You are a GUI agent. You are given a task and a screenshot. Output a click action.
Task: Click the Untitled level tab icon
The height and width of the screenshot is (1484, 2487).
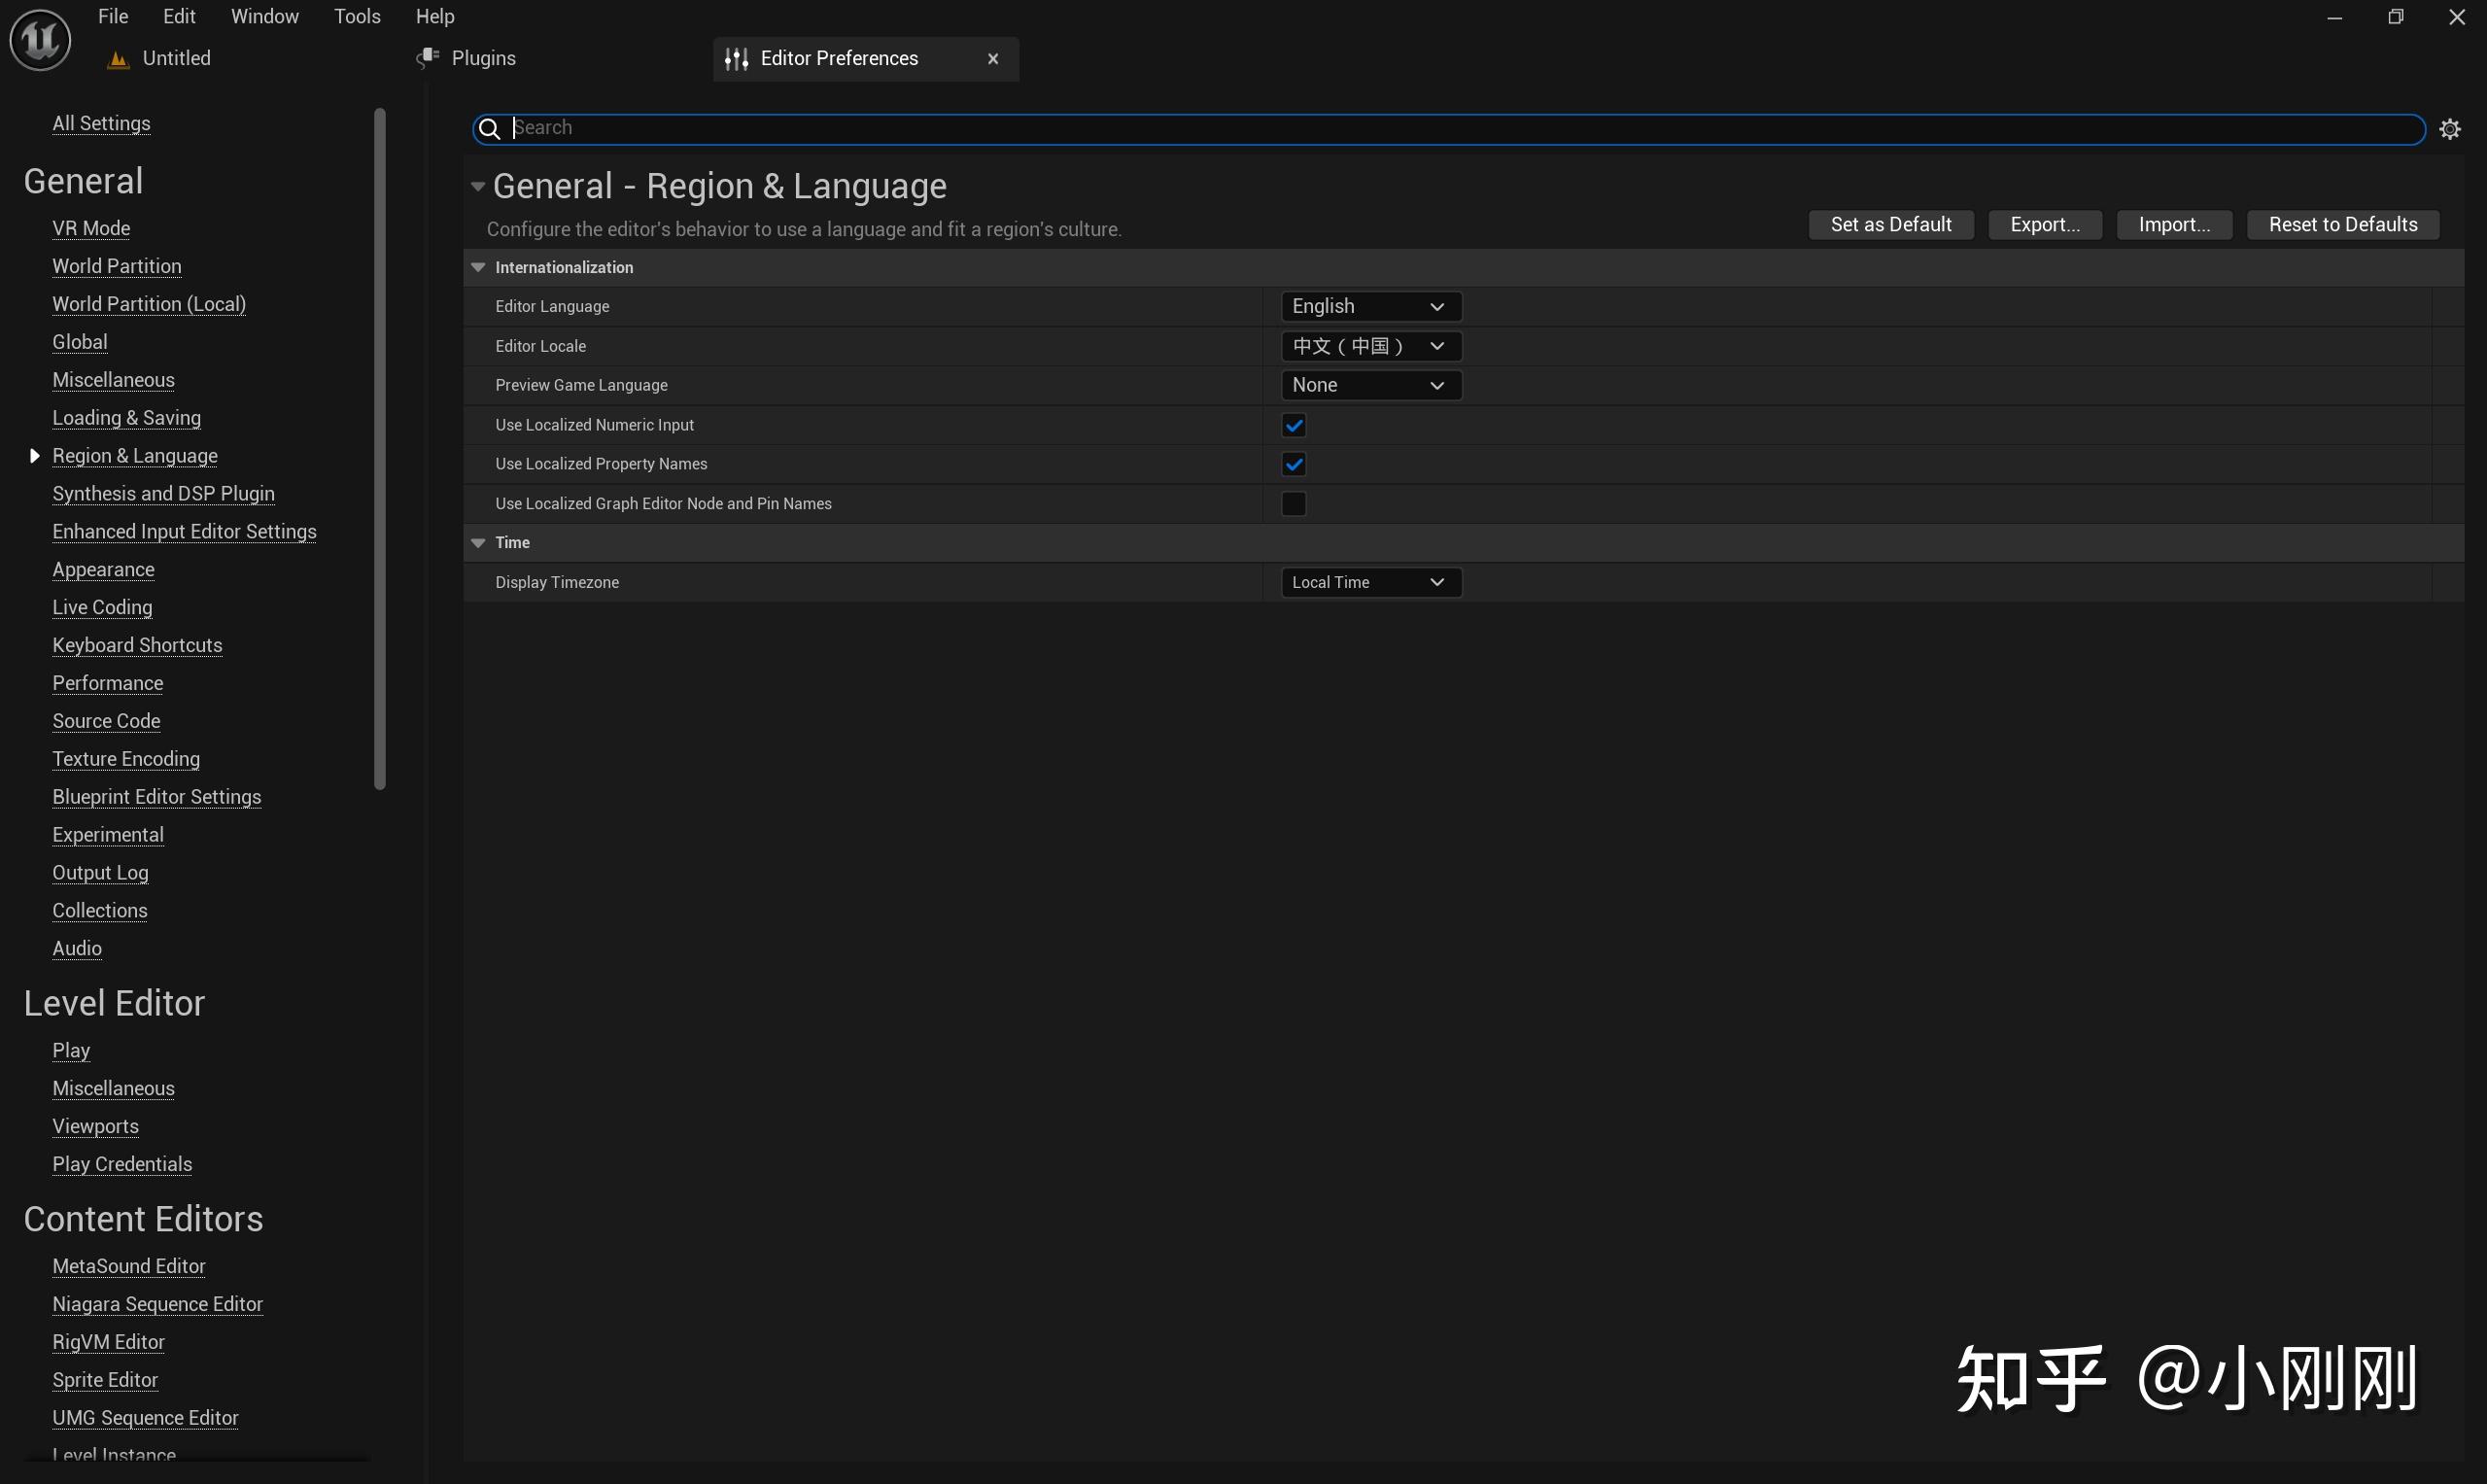pyautogui.click(x=118, y=59)
